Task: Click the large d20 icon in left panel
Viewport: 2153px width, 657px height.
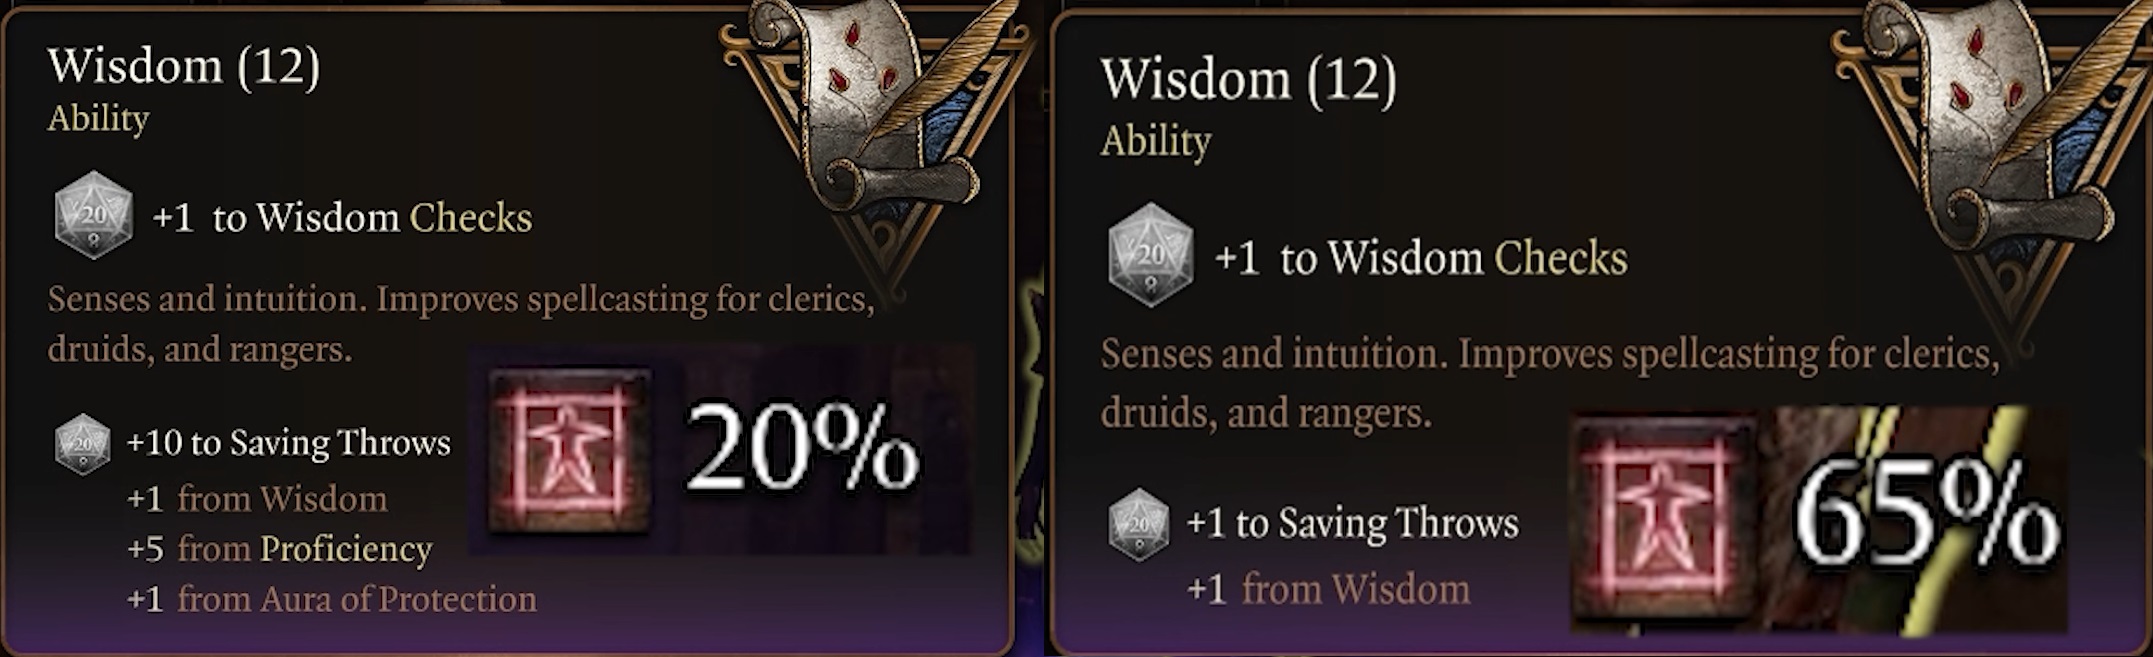Action: tap(93, 216)
